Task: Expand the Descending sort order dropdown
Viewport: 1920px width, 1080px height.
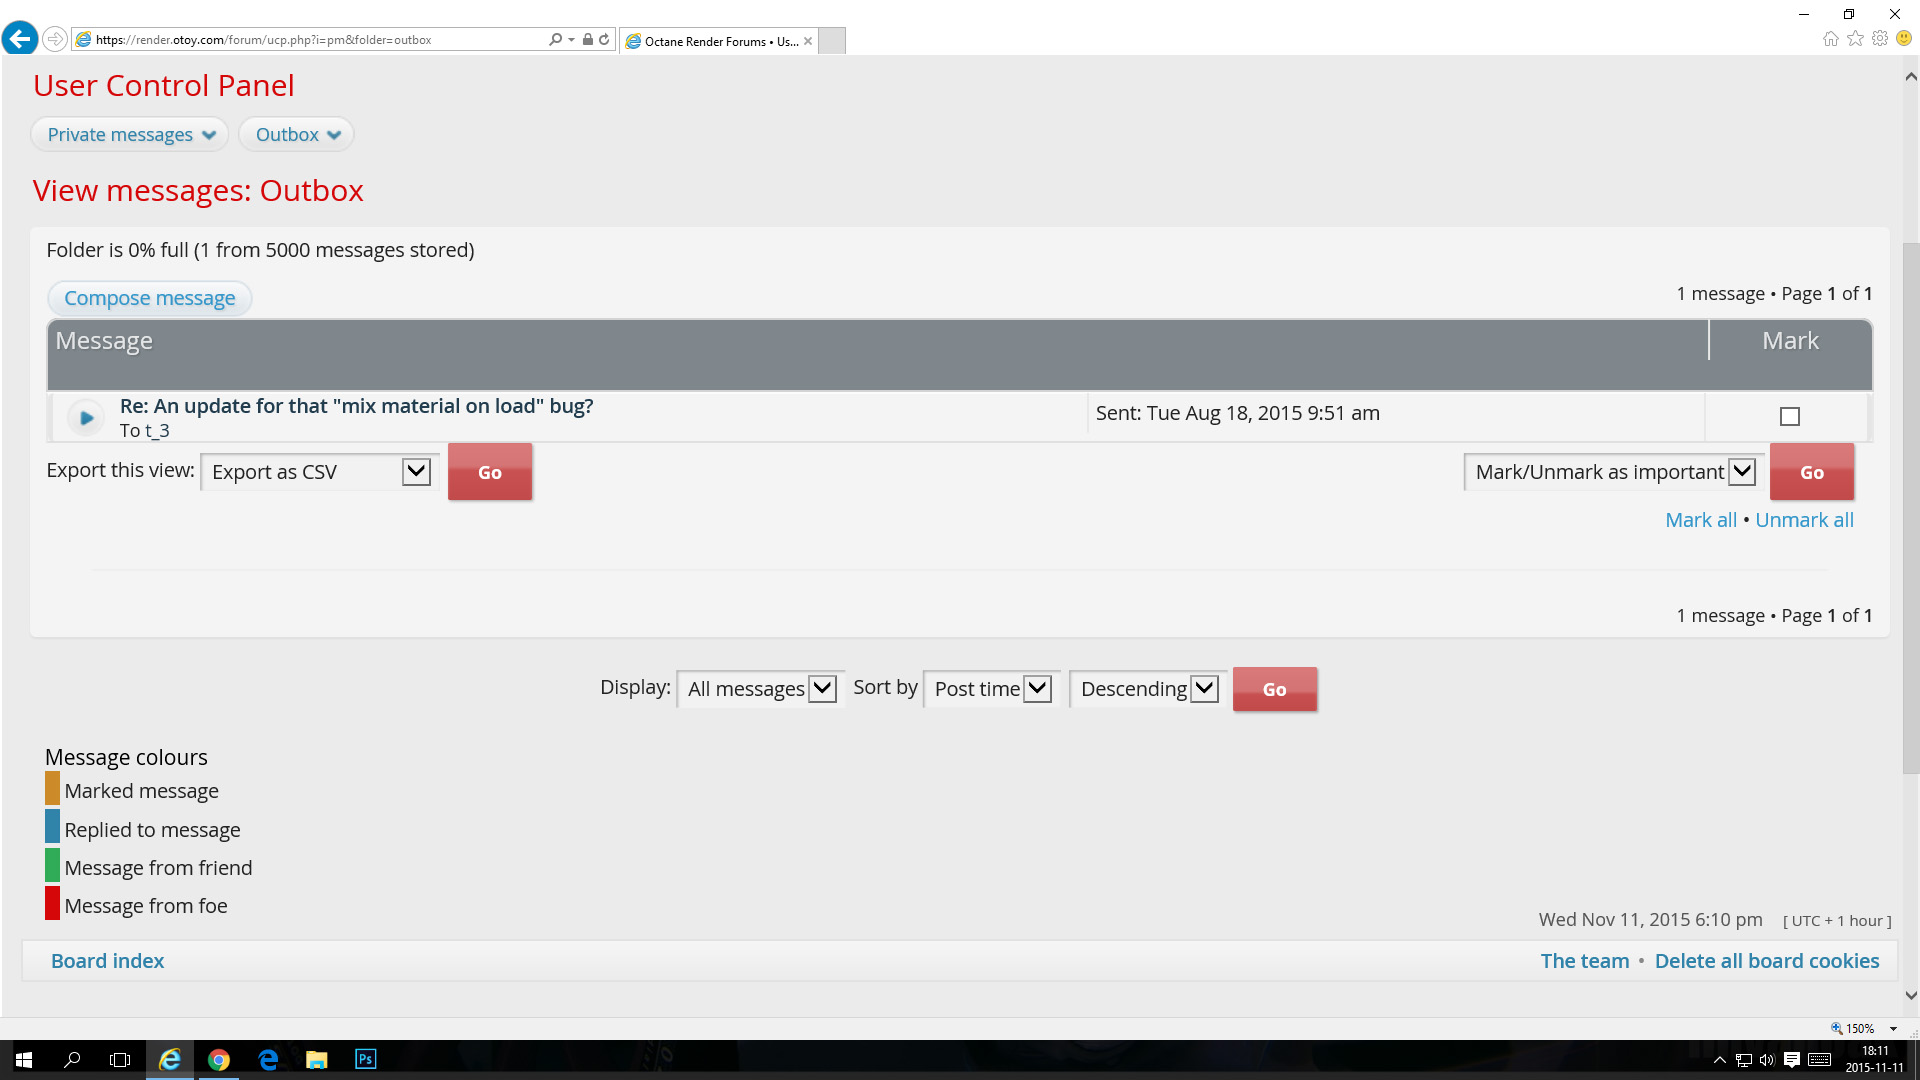Action: (x=1148, y=689)
